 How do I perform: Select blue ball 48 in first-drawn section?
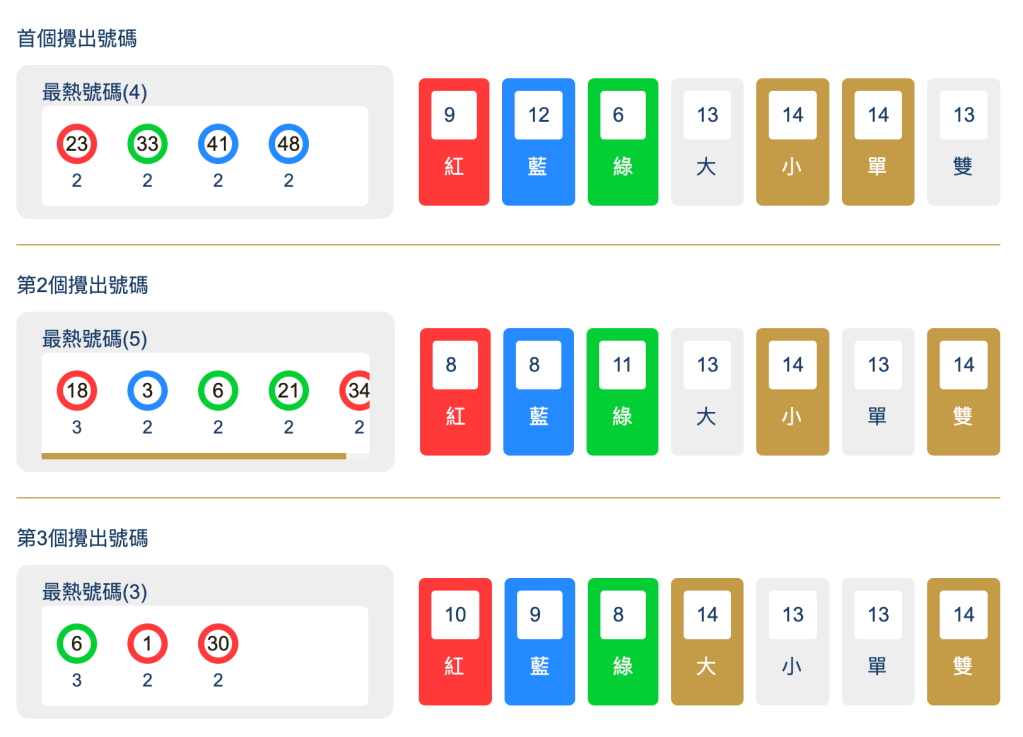click(x=288, y=144)
